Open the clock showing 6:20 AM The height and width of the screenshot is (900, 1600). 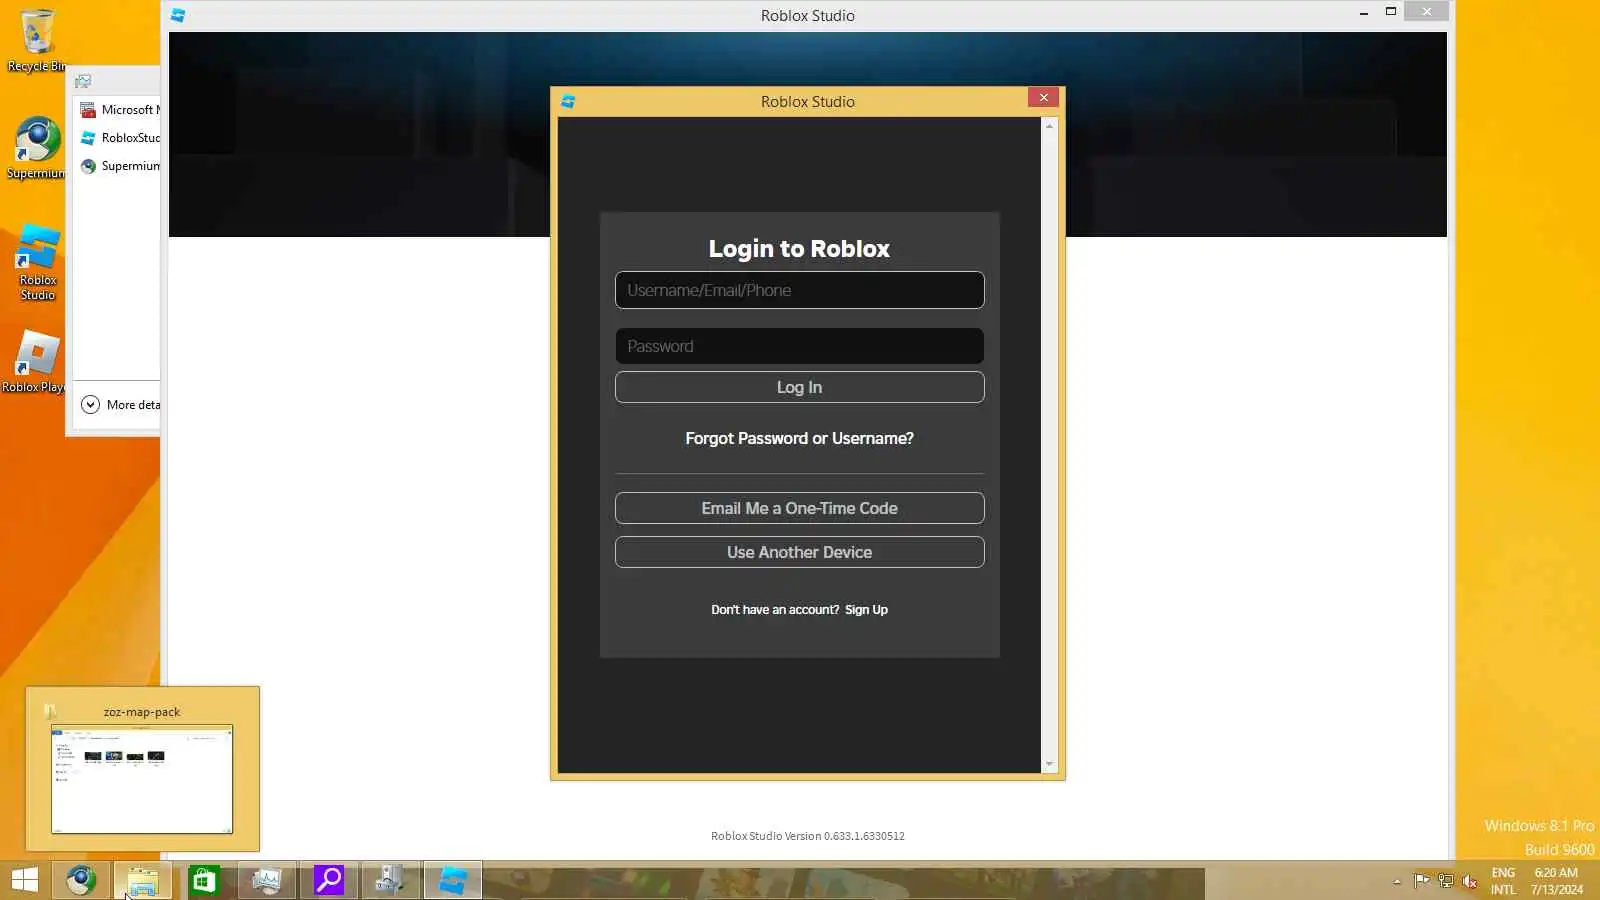click(x=1557, y=881)
